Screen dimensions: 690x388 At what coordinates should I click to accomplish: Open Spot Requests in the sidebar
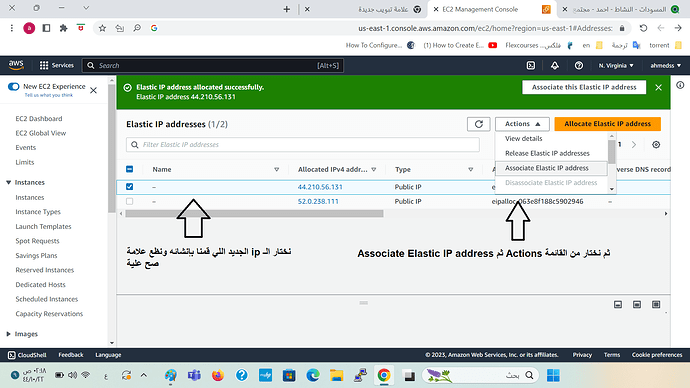(37, 241)
